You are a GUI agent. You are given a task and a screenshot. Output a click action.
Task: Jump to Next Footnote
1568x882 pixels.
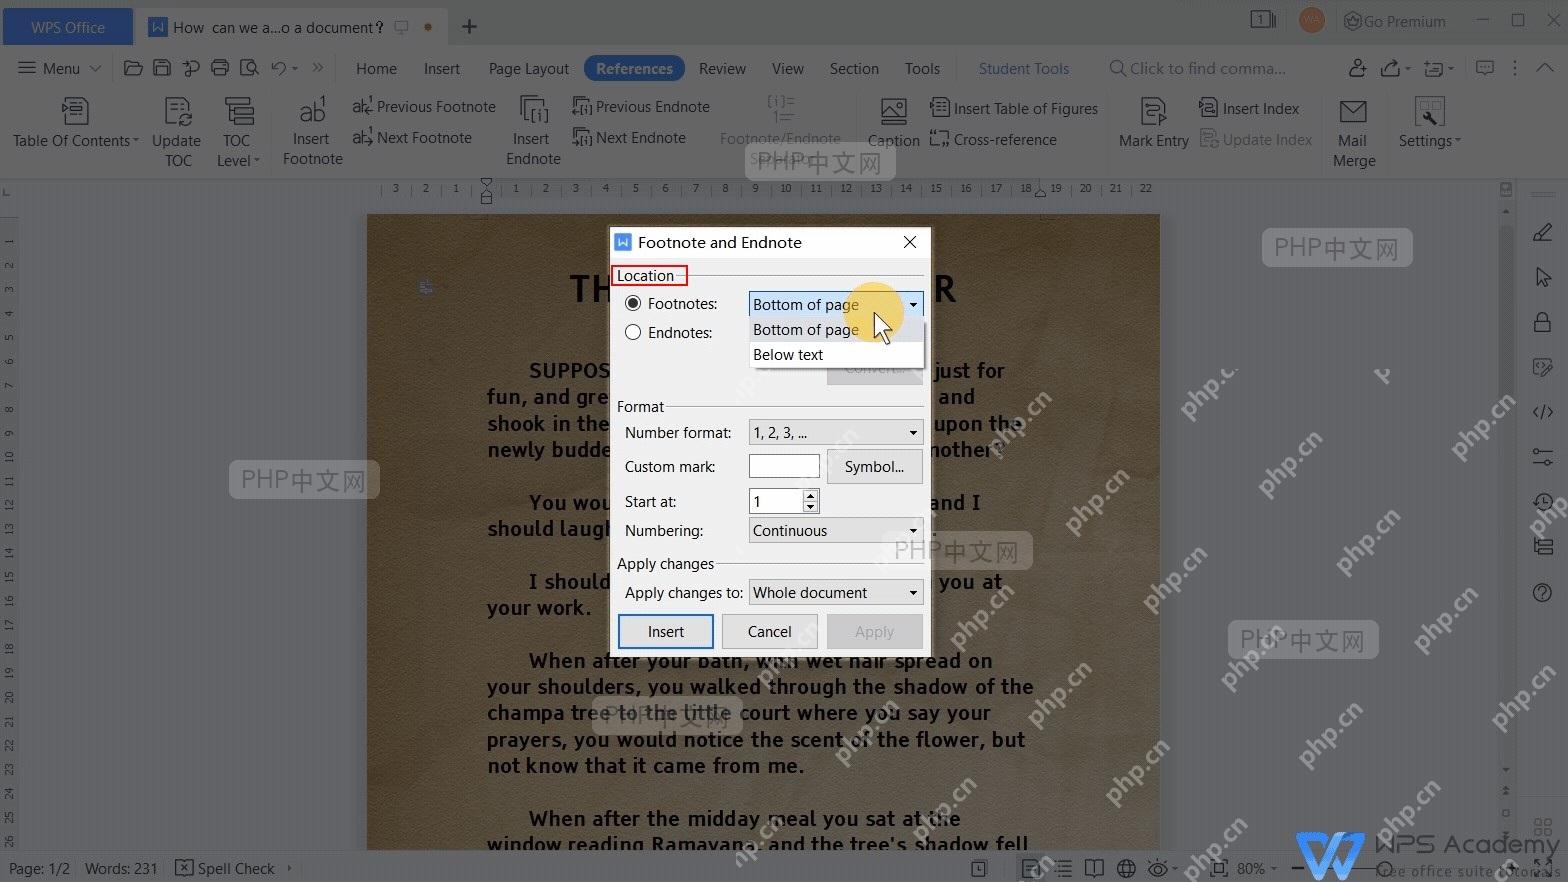[x=412, y=138]
